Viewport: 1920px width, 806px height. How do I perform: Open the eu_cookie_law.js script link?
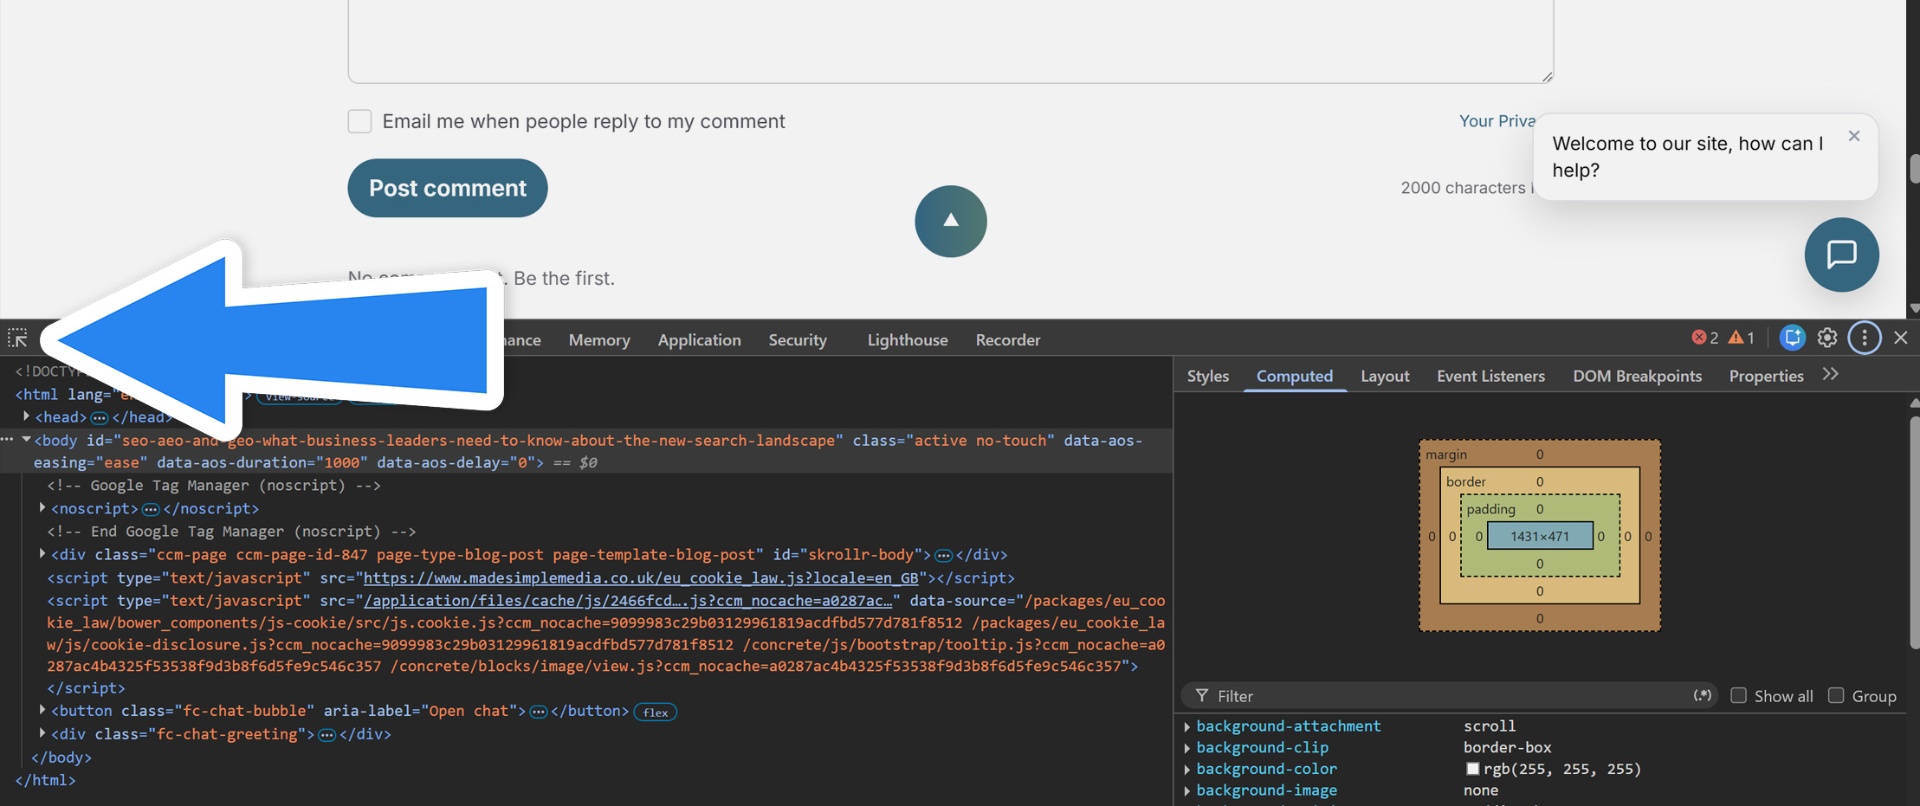pyautogui.click(x=641, y=578)
